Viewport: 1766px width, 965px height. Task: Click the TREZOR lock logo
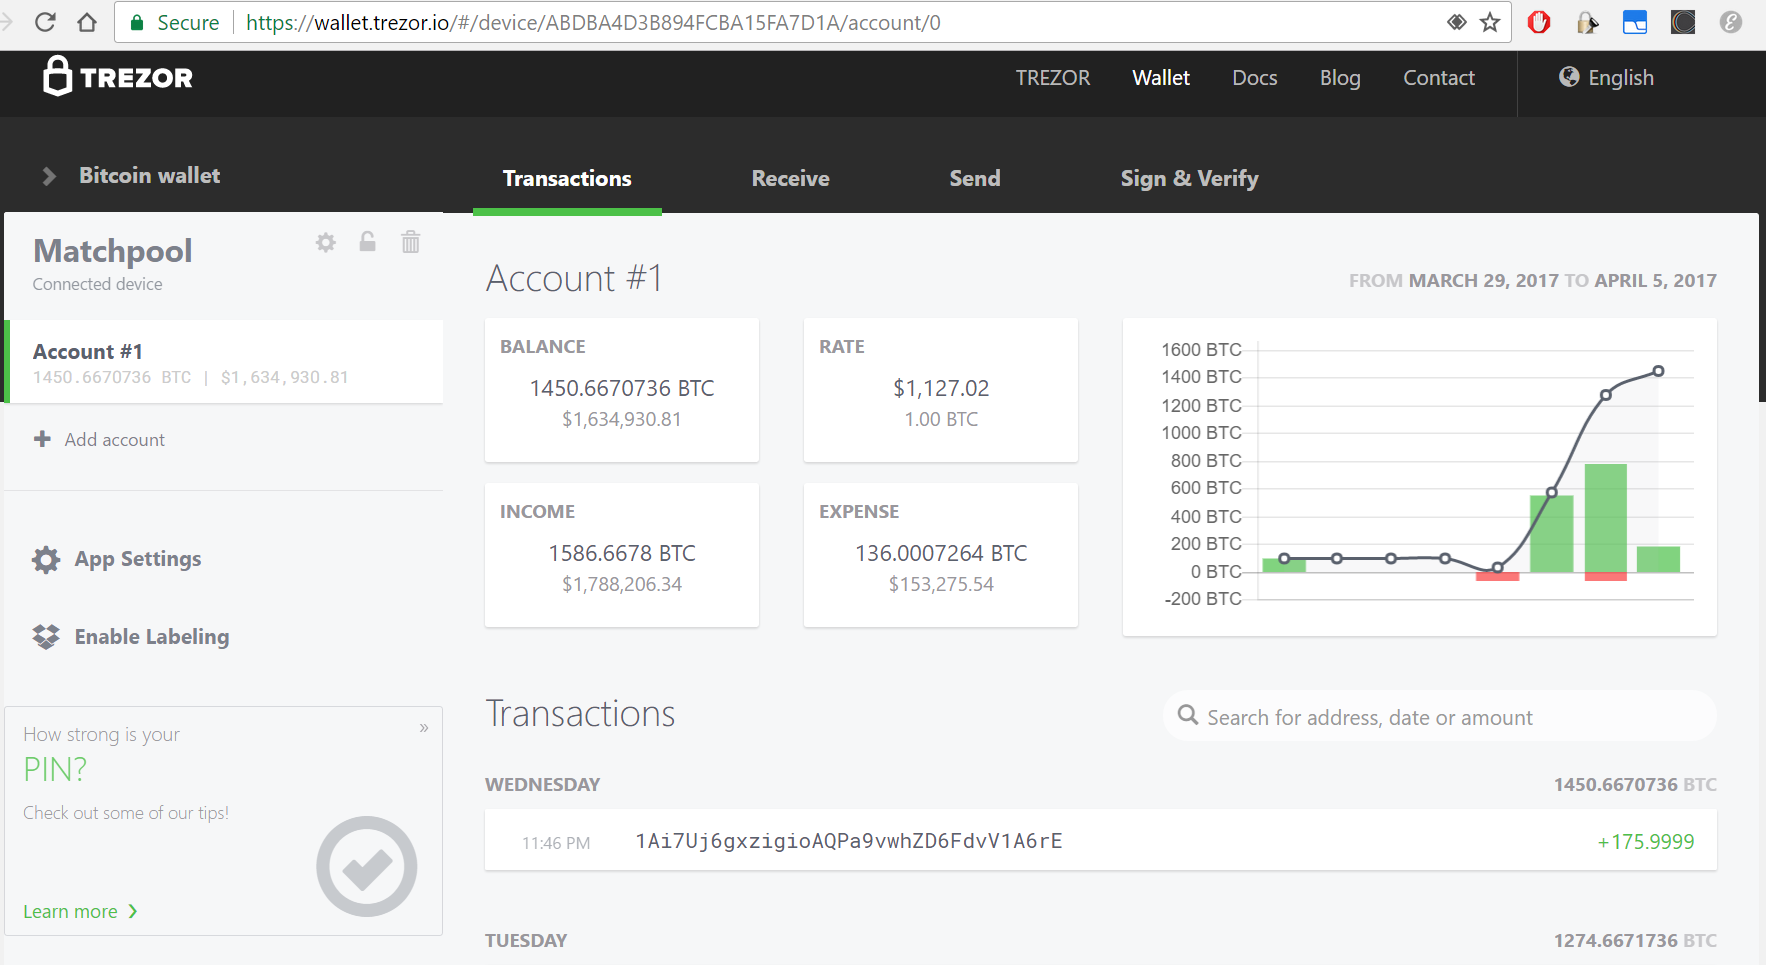pos(118,76)
